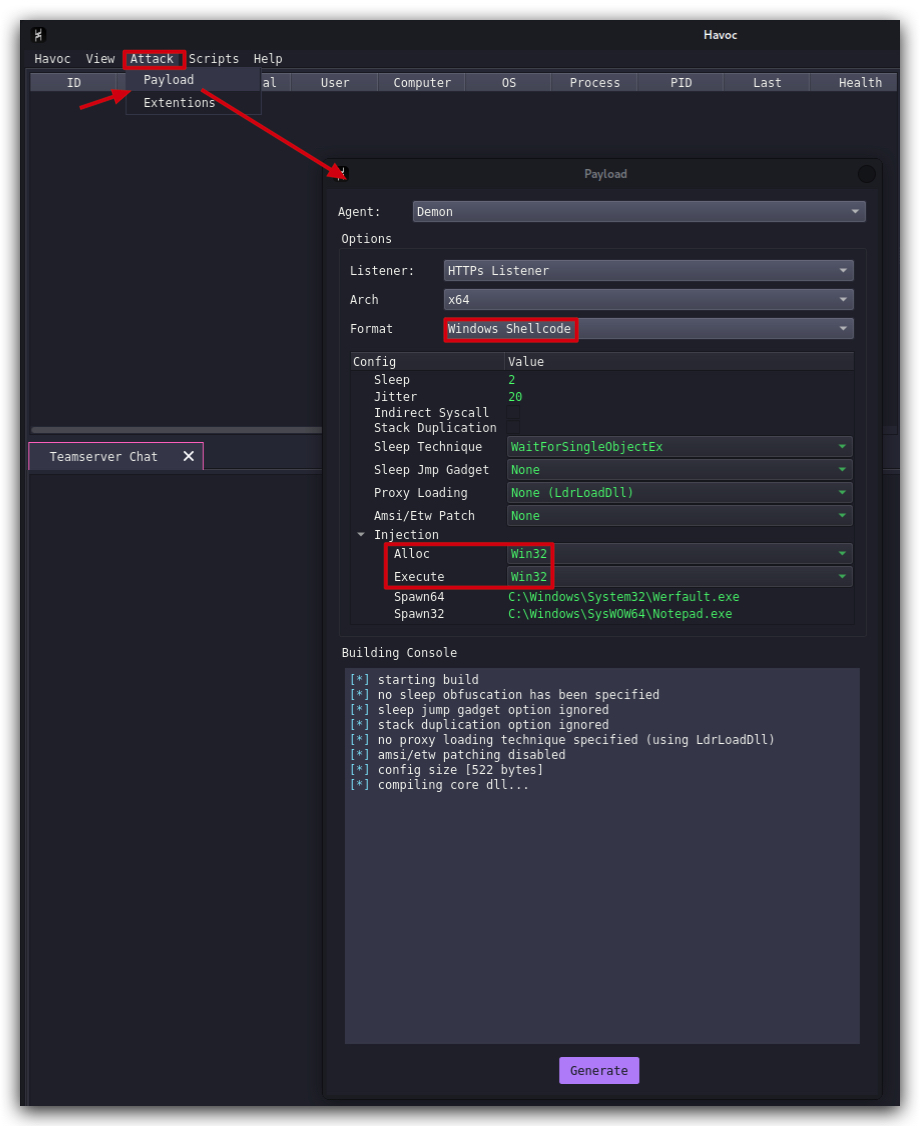Open the Havoc menu
Image resolution: width=920 pixels, height=1126 pixels.
pyautogui.click(x=52, y=59)
